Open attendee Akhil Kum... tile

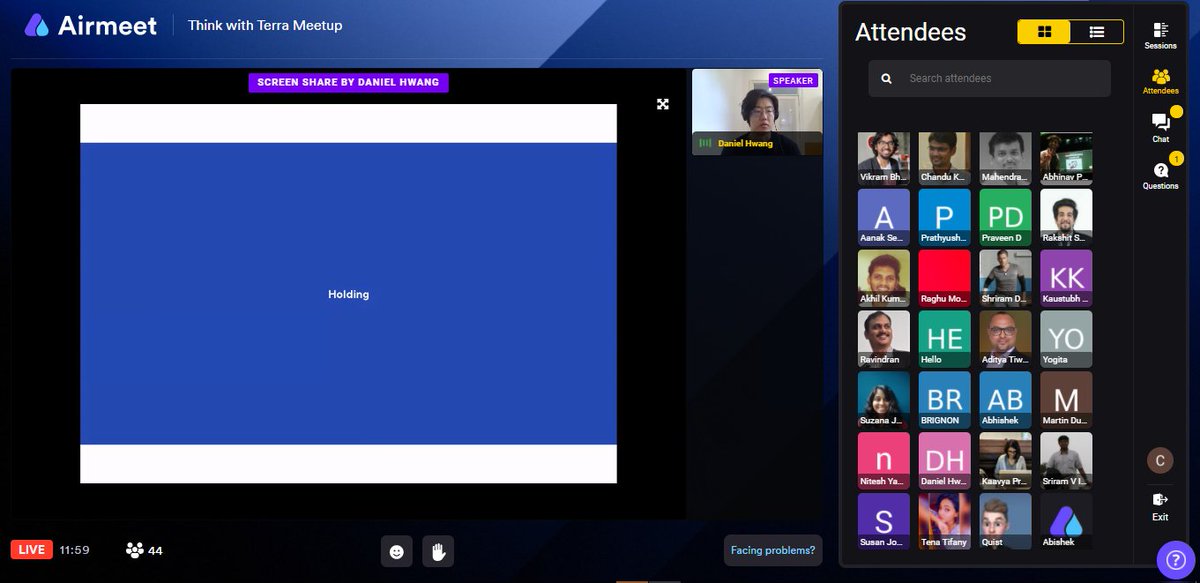coord(884,277)
